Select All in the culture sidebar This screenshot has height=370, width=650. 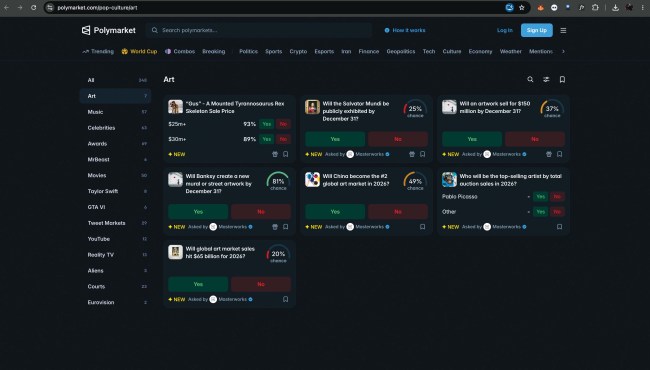point(116,80)
